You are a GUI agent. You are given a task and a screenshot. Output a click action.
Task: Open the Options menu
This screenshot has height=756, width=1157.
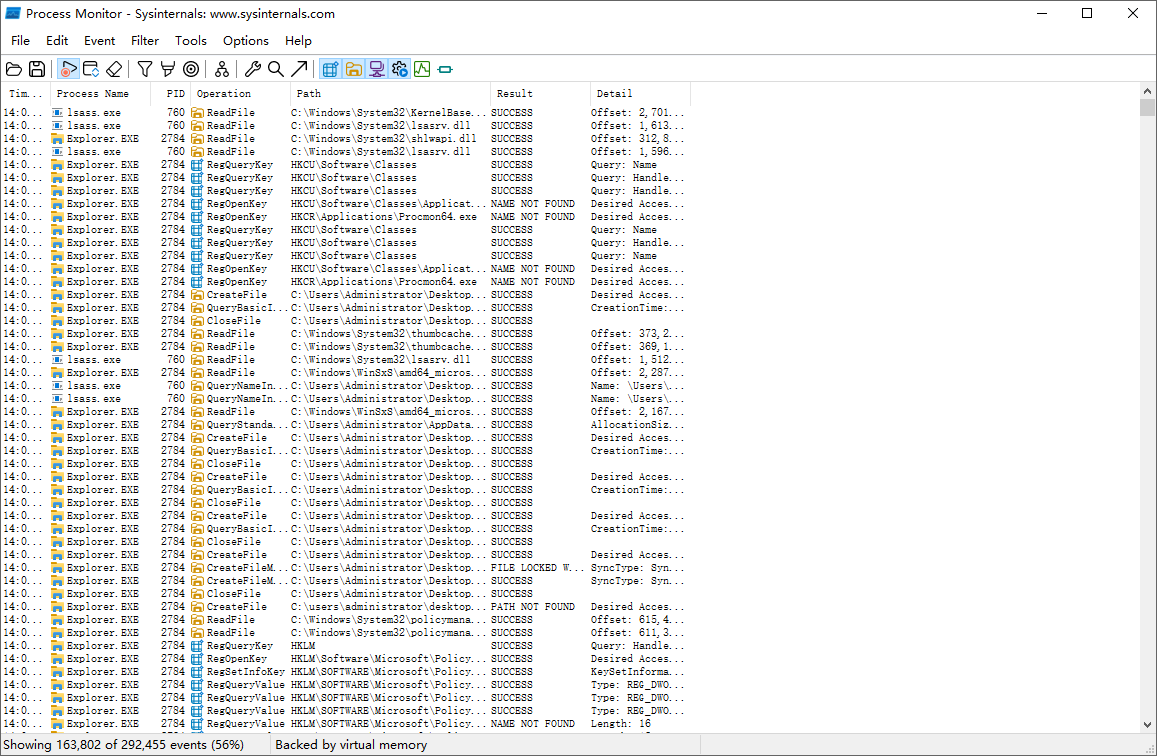246,41
